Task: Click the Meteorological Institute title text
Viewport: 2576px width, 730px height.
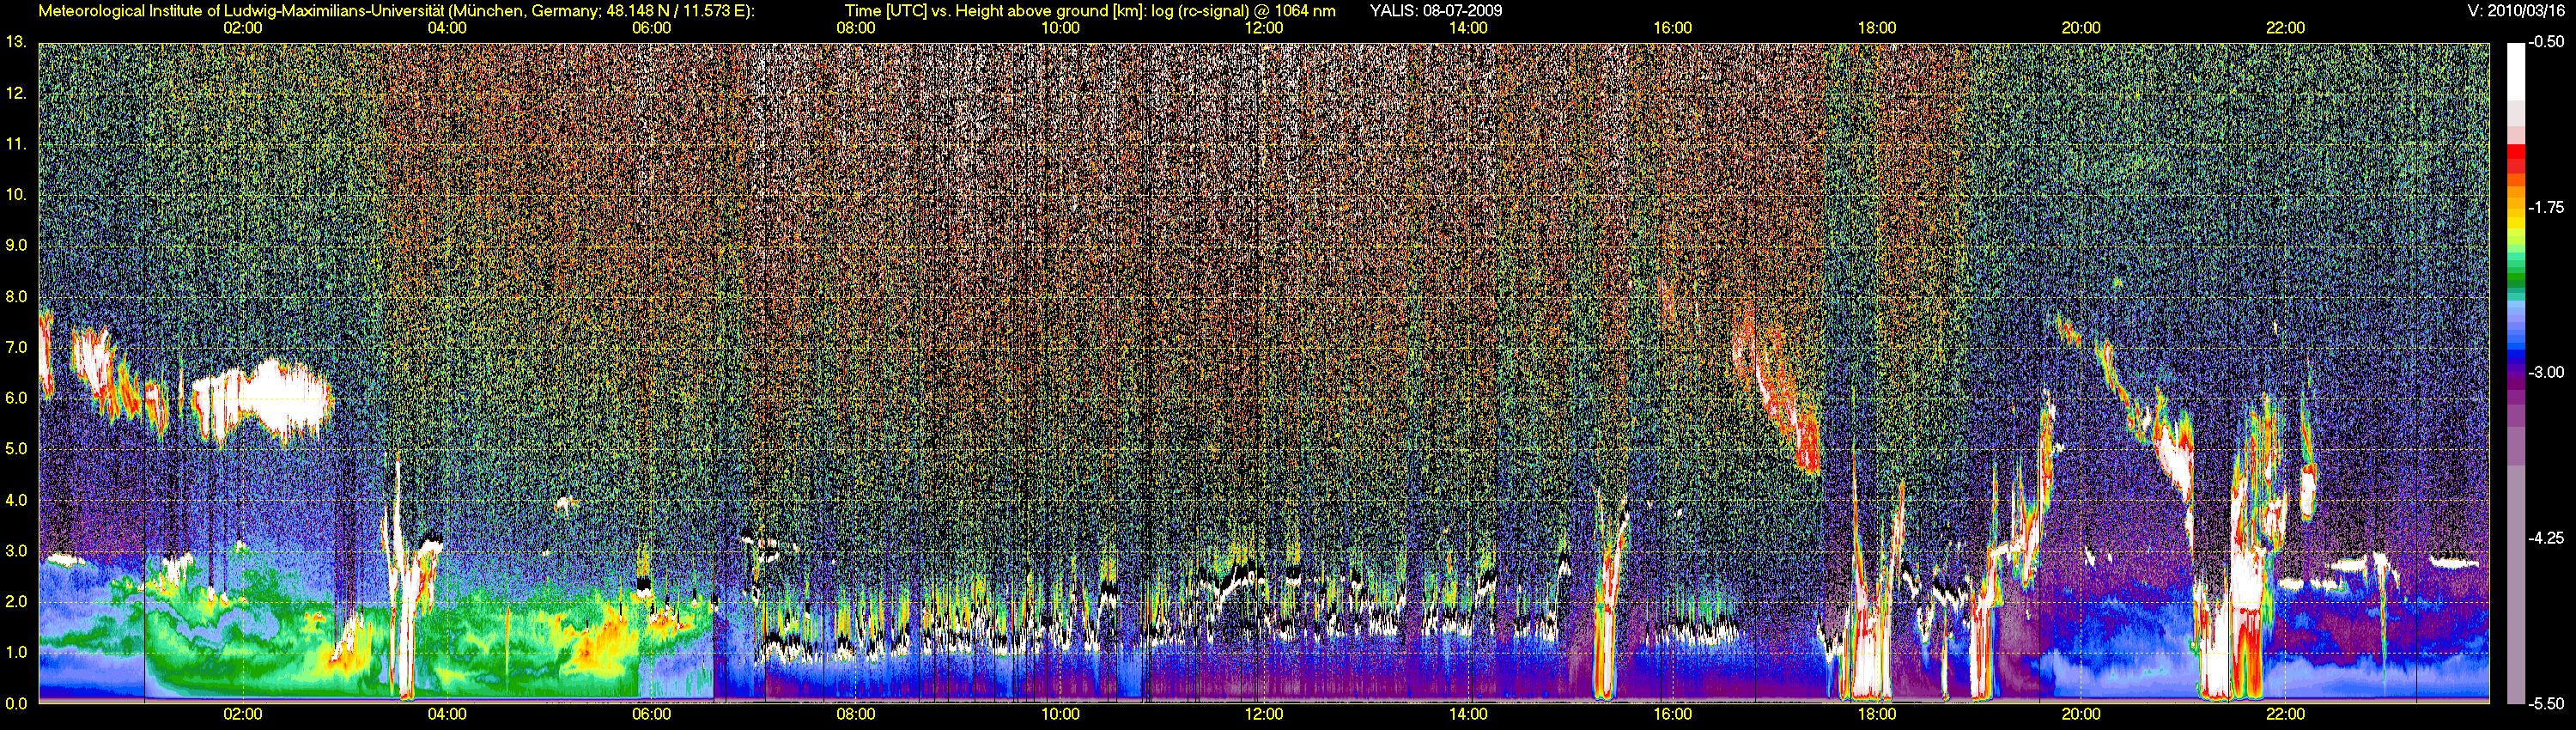Action: tap(397, 11)
